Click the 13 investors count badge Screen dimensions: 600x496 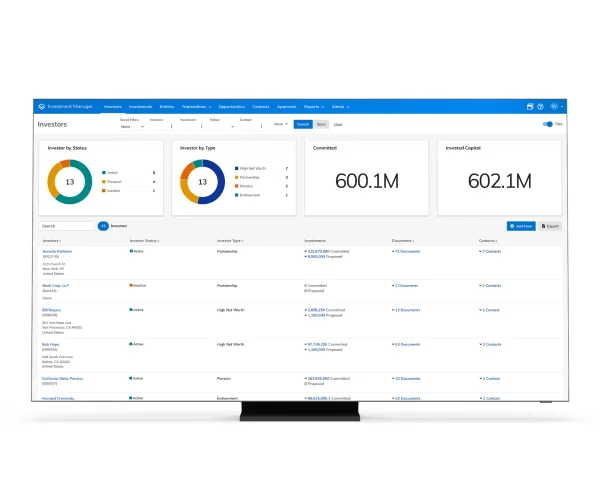(103, 226)
